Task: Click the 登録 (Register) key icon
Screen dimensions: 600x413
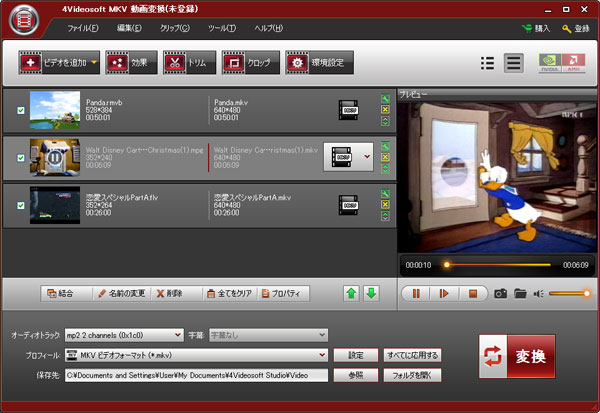Action: (x=566, y=28)
